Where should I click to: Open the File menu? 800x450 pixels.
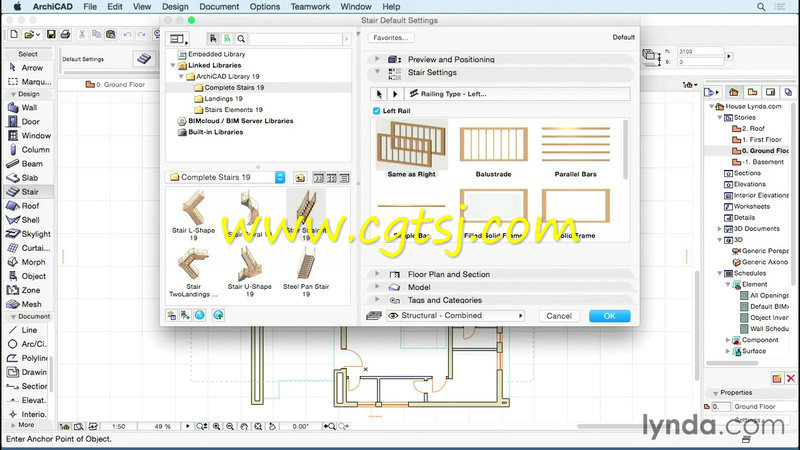90,7
